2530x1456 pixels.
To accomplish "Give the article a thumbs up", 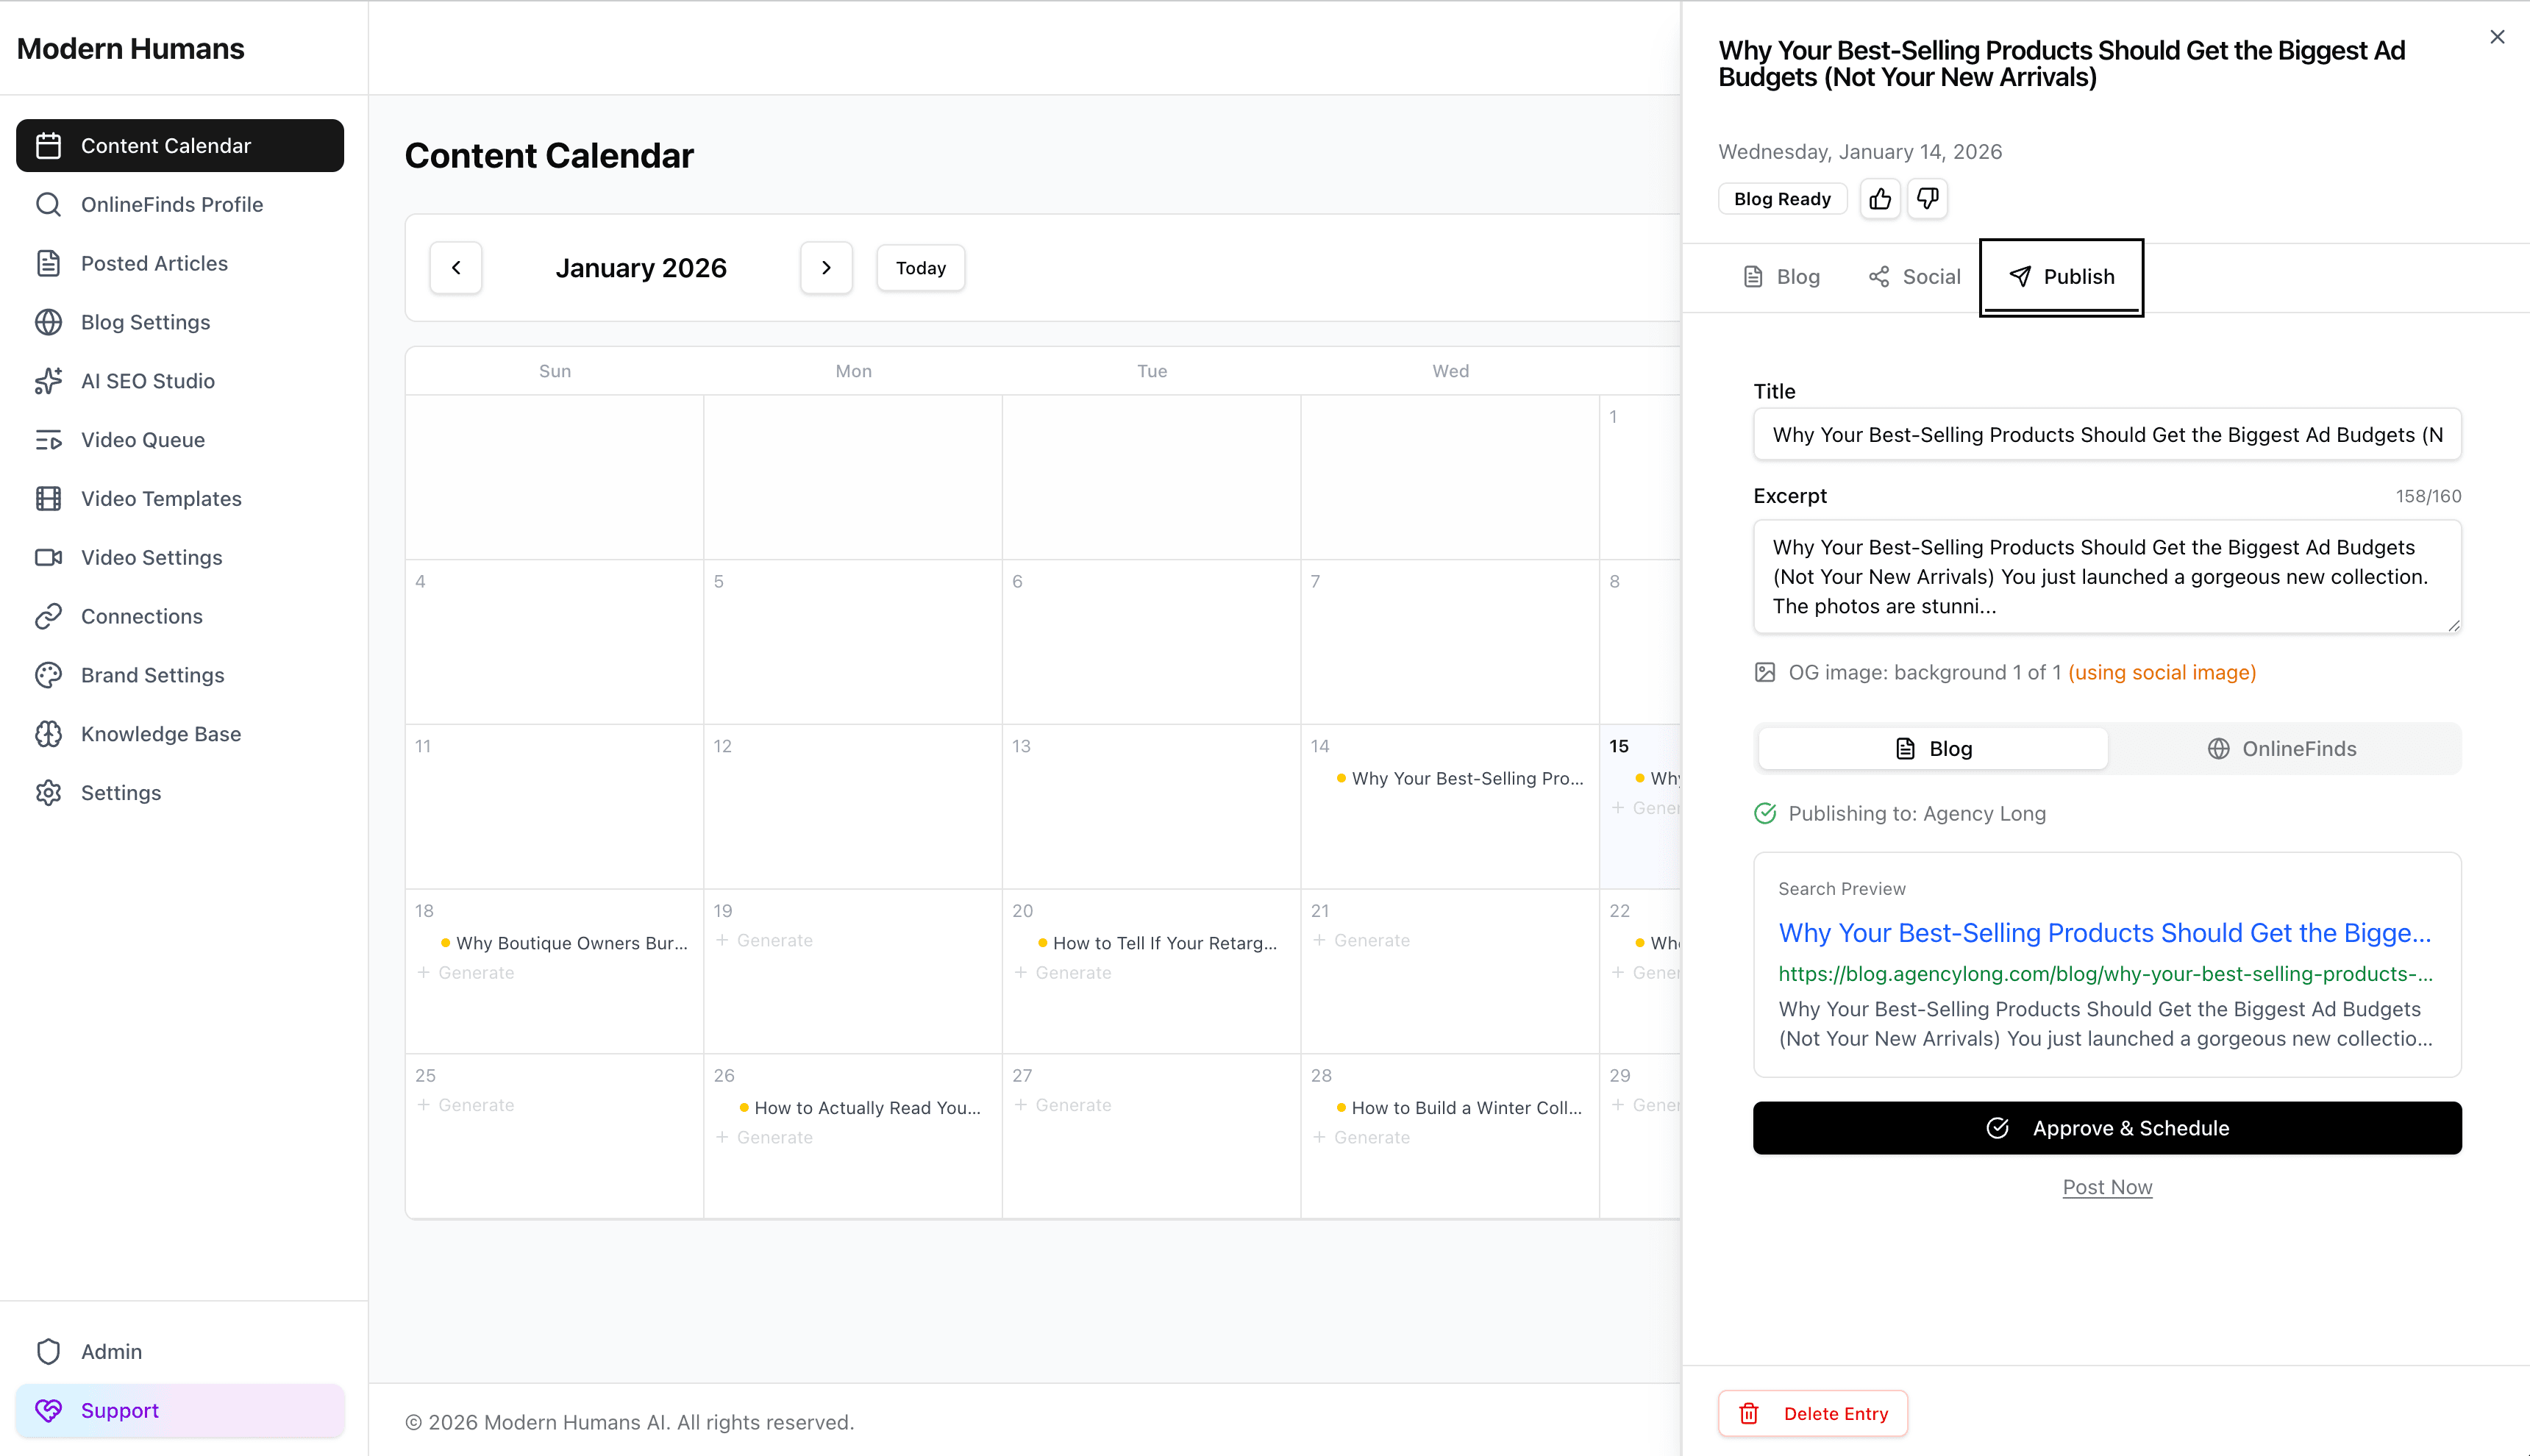I will point(1880,198).
